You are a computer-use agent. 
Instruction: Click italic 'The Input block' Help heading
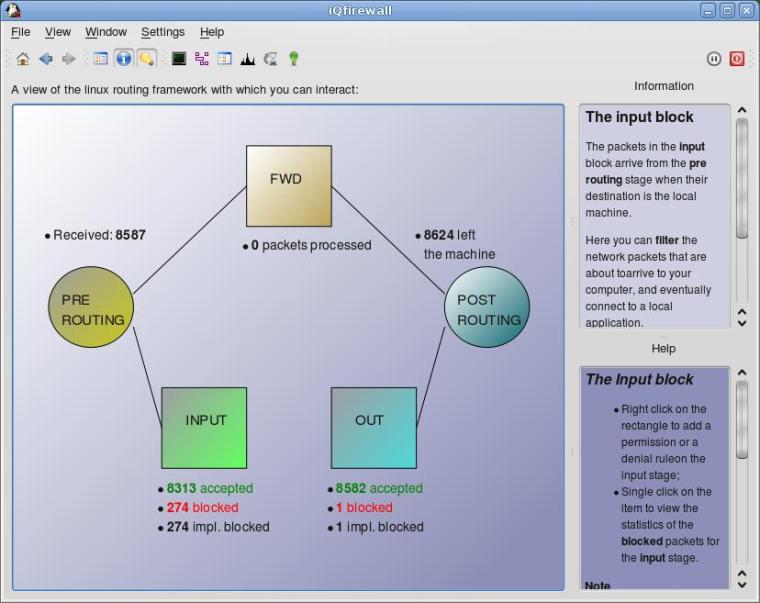[x=639, y=380]
